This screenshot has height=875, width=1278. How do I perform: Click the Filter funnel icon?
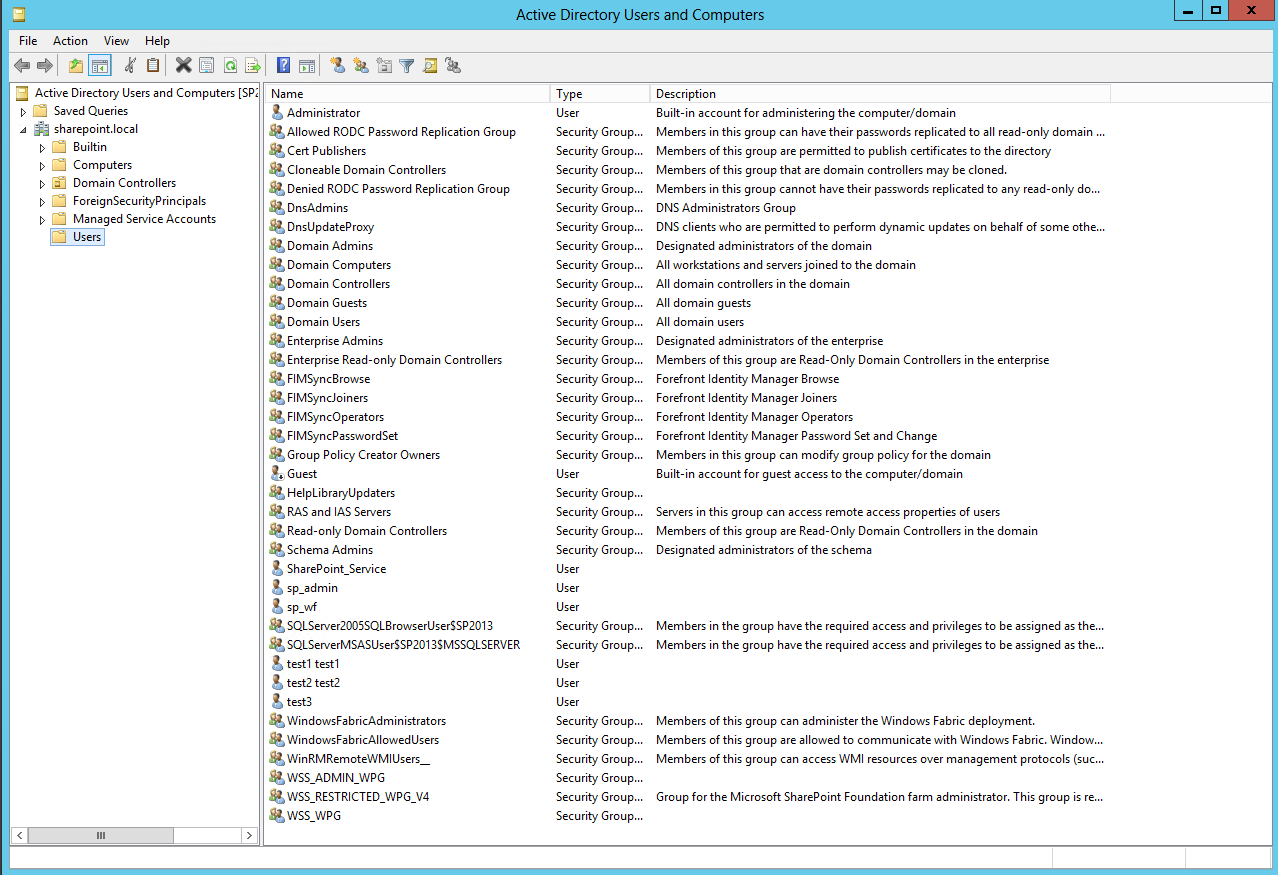click(x=407, y=66)
